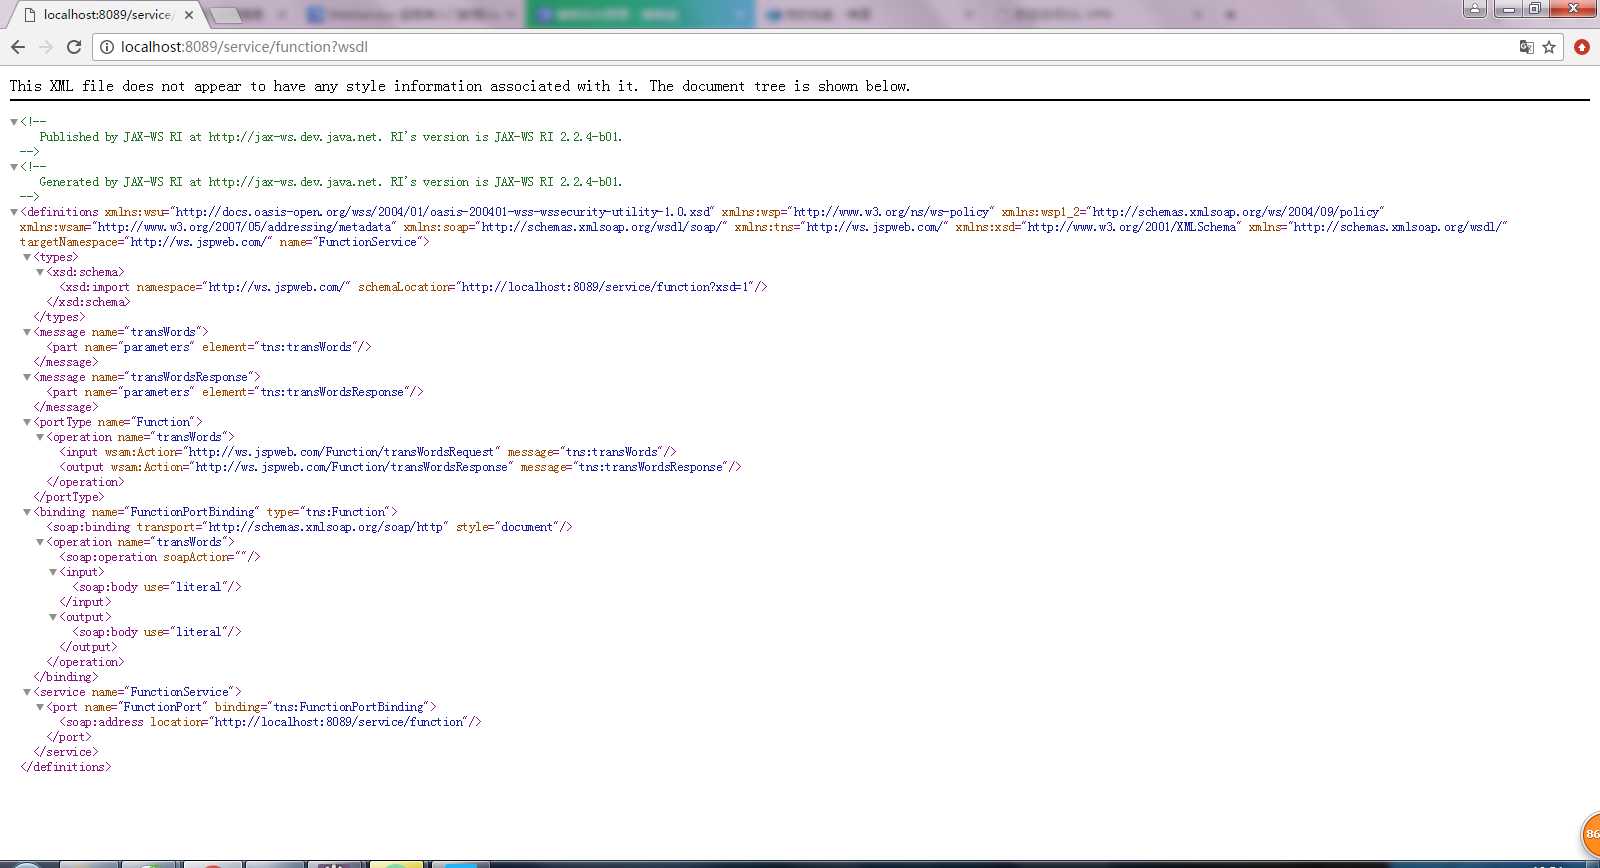Collapse the 'Generated by JAX-WS RI' comment
This screenshot has width=1600, height=868.
pyautogui.click(x=14, y=167)
